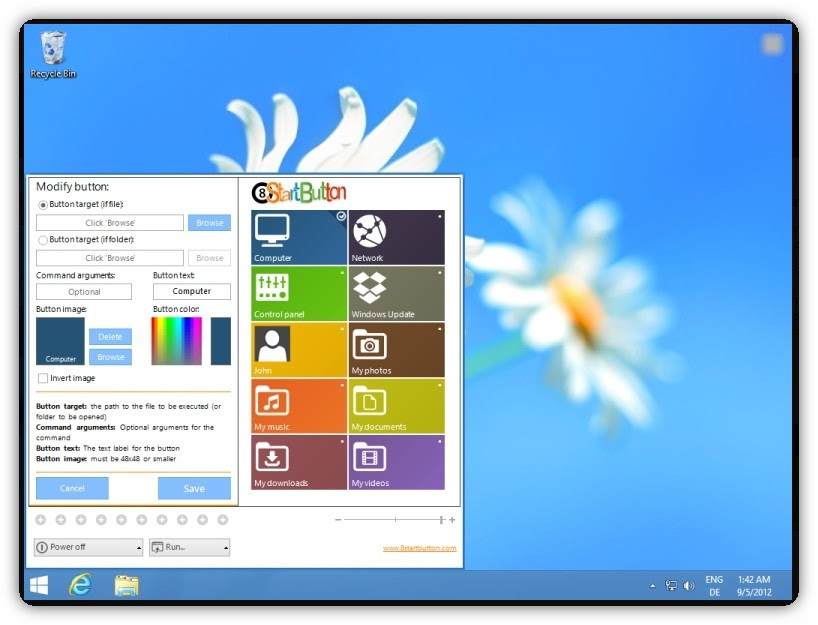818x625 pixels.
Task: Open the Windows Update tile
Action: coord(396,294)
